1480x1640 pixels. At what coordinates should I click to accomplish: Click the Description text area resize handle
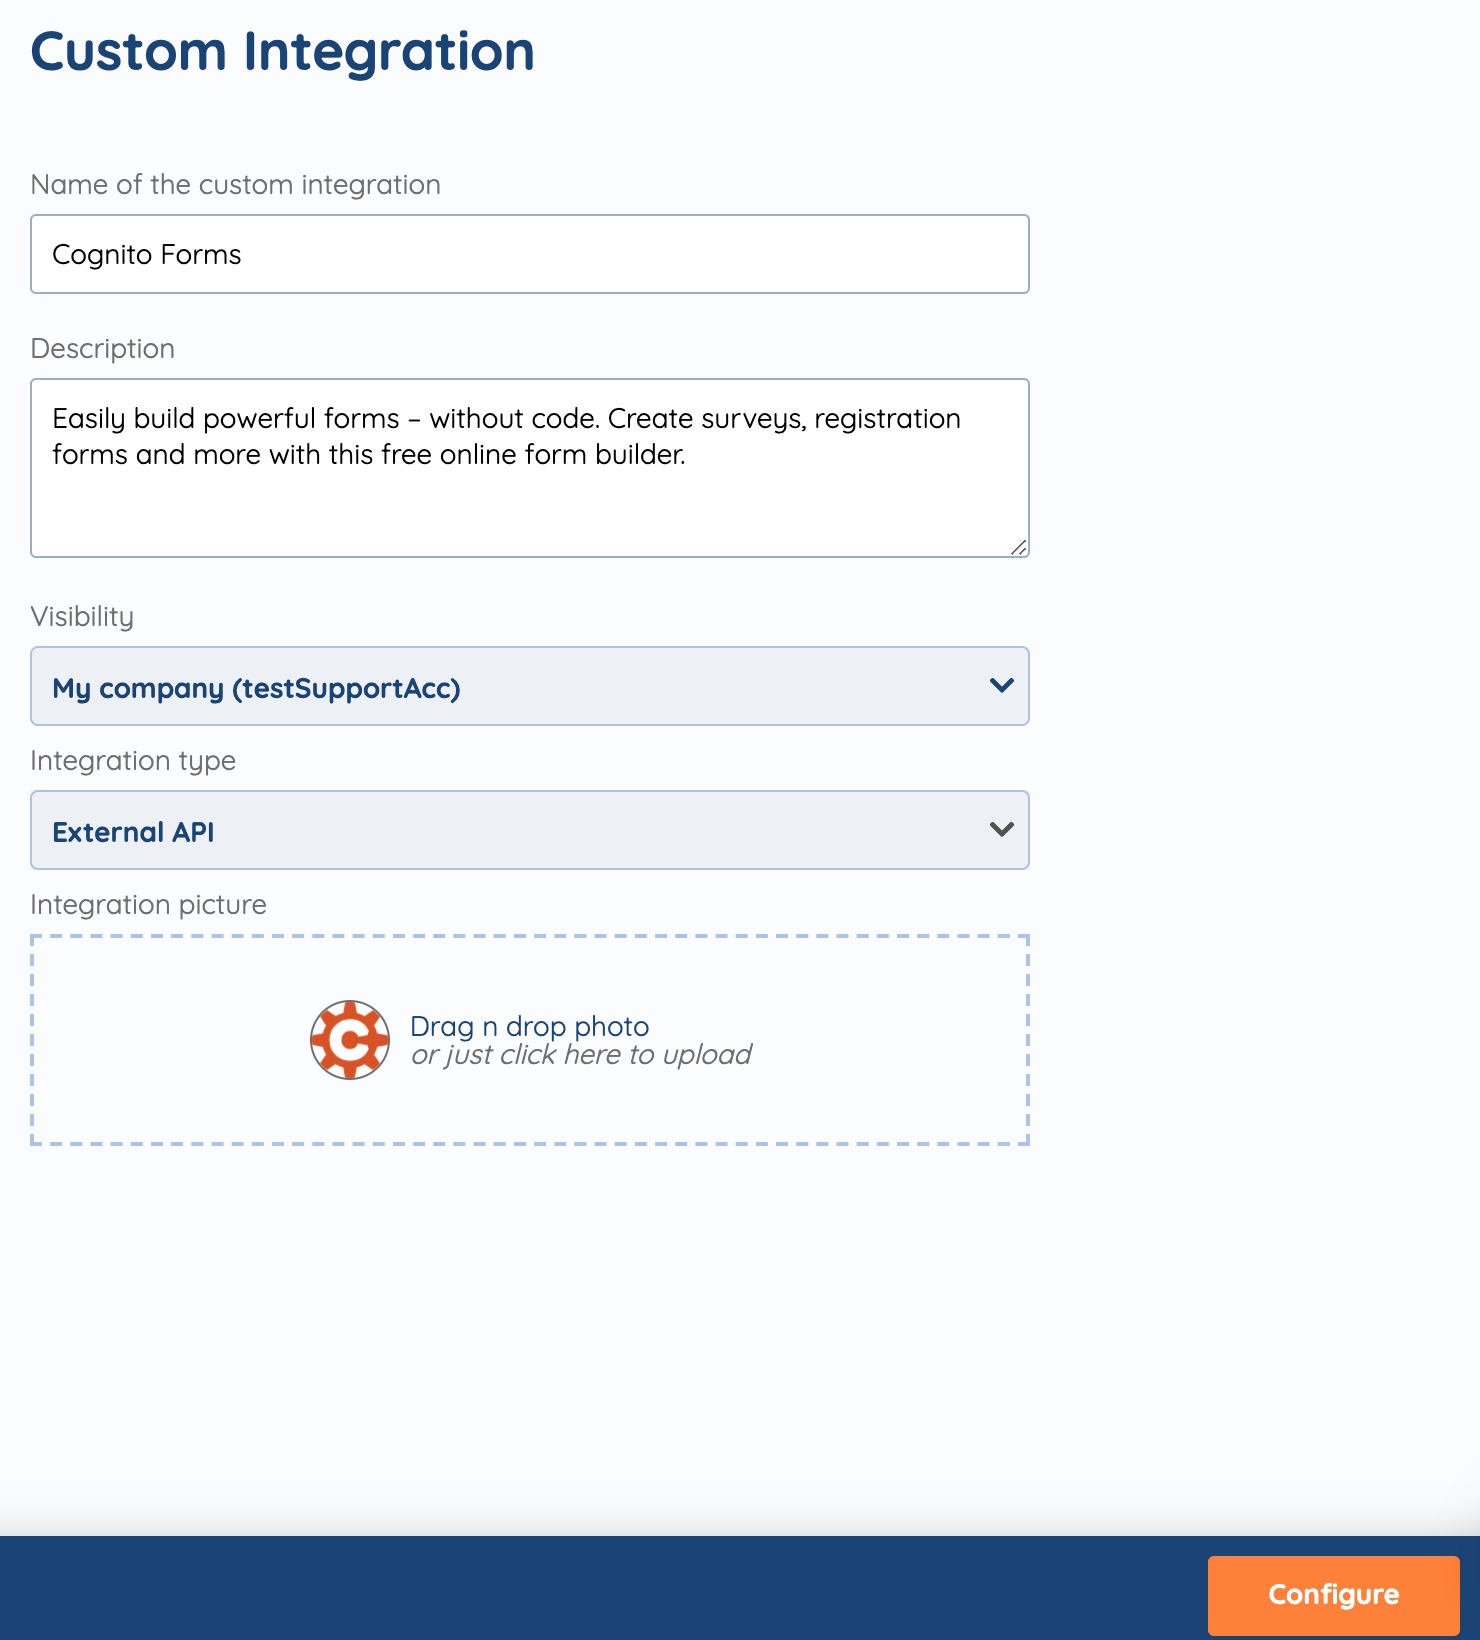(1018, 547)
